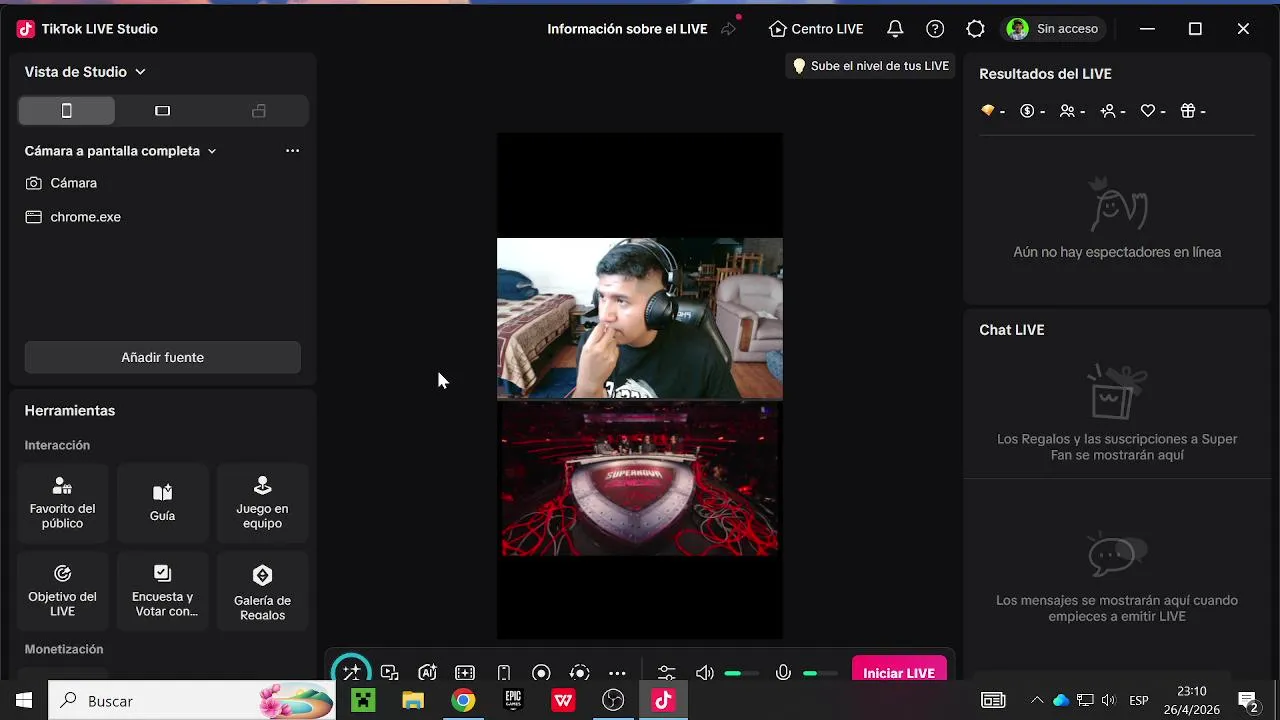Select the chrome.exe source

click(x=162, y=217)
